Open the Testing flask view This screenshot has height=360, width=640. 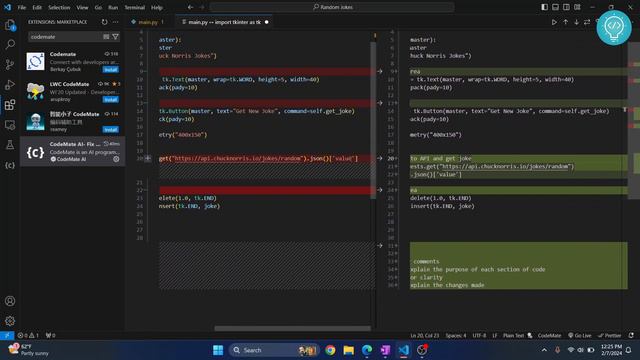coord(10,145)
